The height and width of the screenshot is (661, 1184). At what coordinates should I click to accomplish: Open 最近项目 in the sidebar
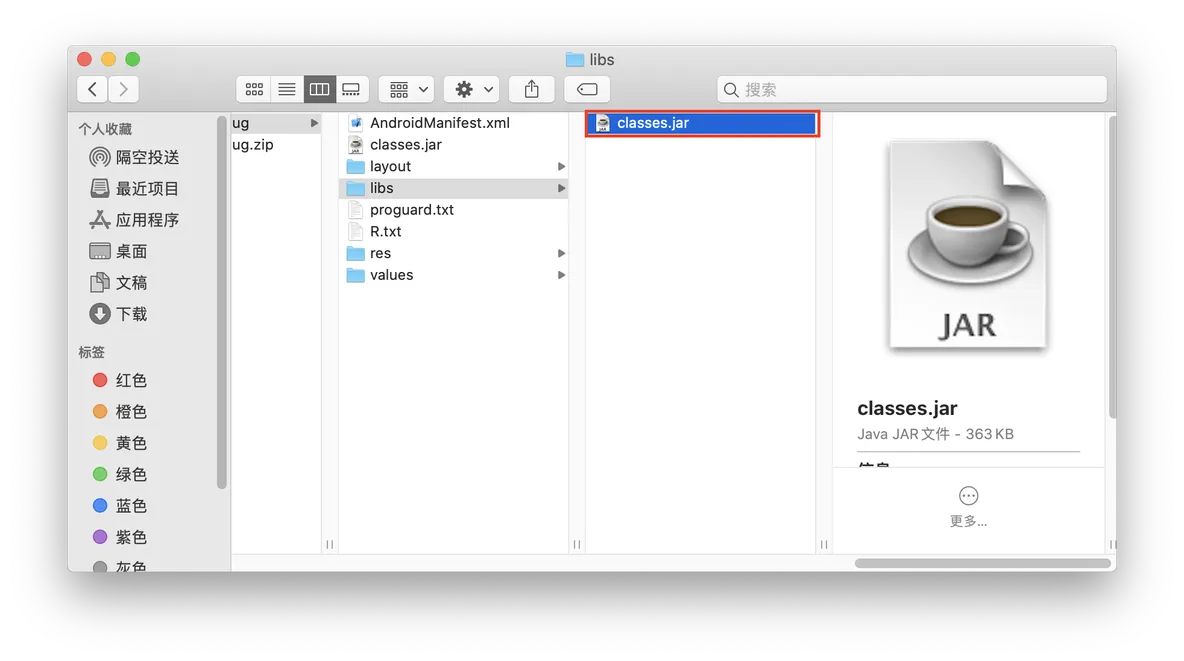click(134, 188)
